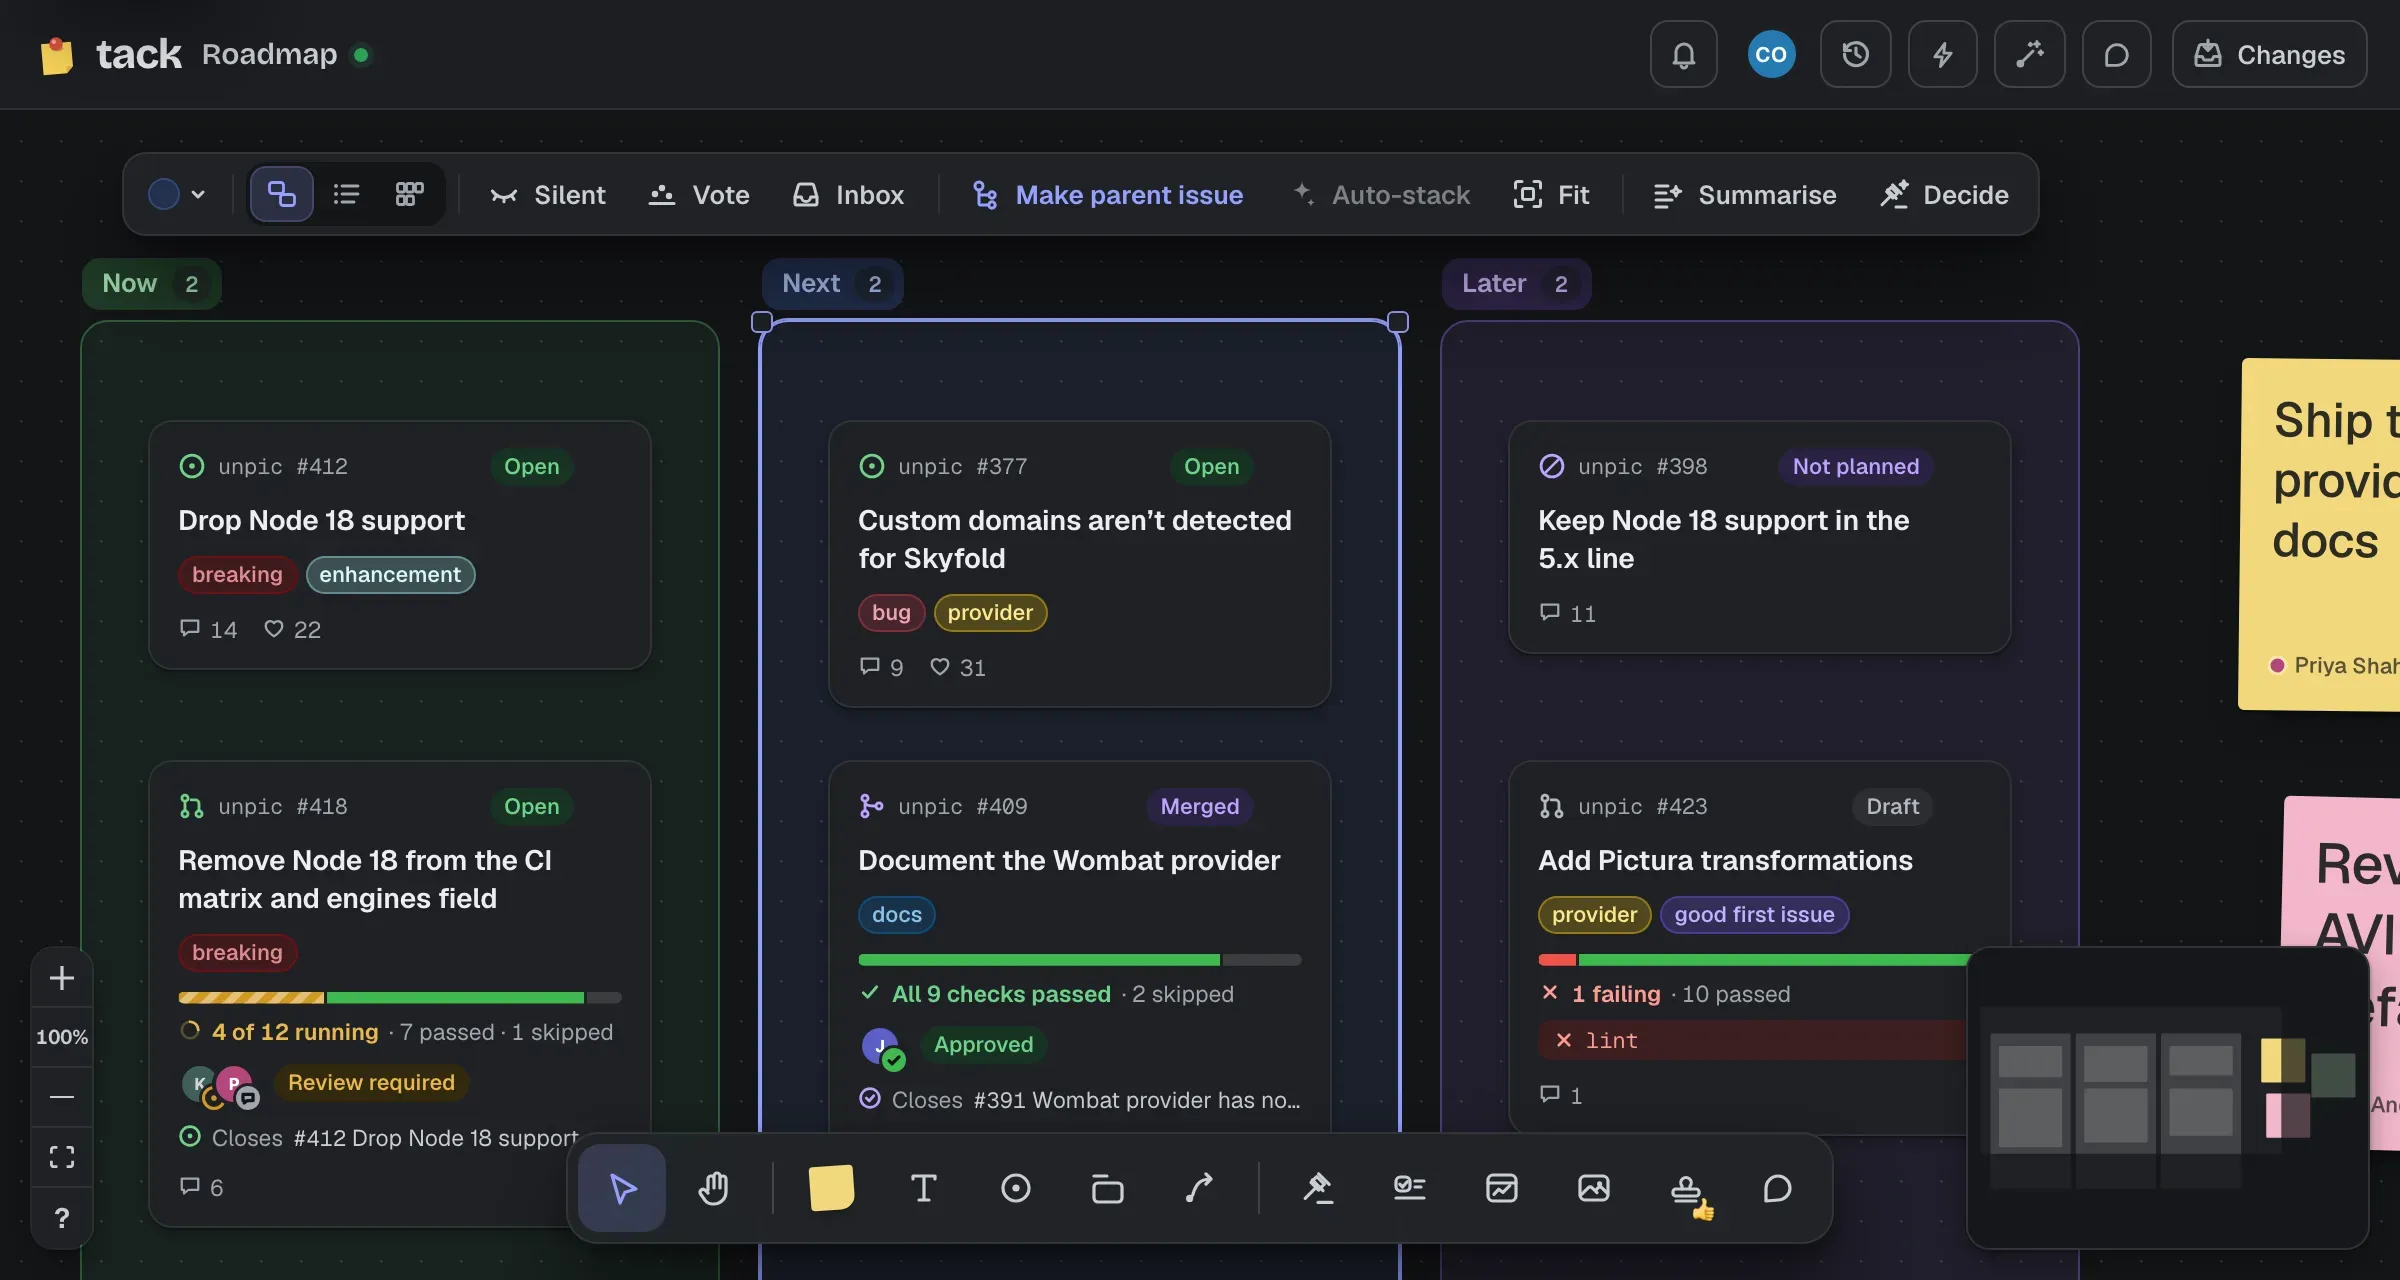
Task: Zoom out with minus button
Action: click(x=62, y=1097)
